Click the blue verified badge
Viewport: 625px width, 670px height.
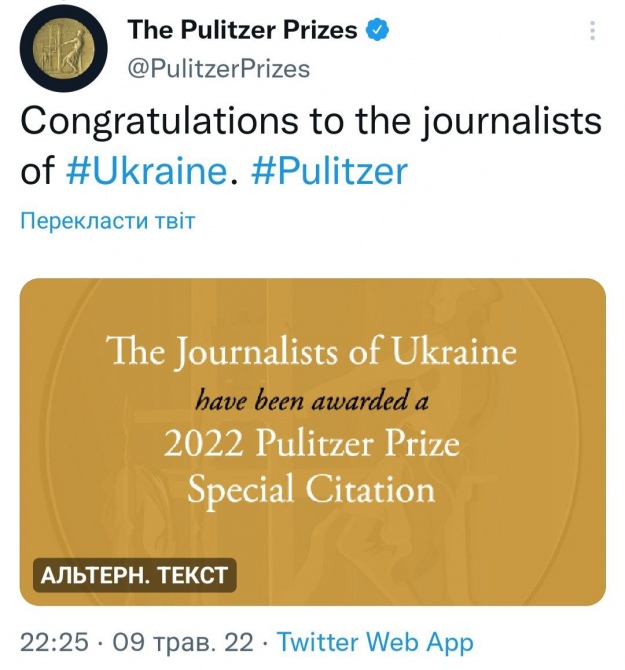pyautogui.click(x=379, y=31)
